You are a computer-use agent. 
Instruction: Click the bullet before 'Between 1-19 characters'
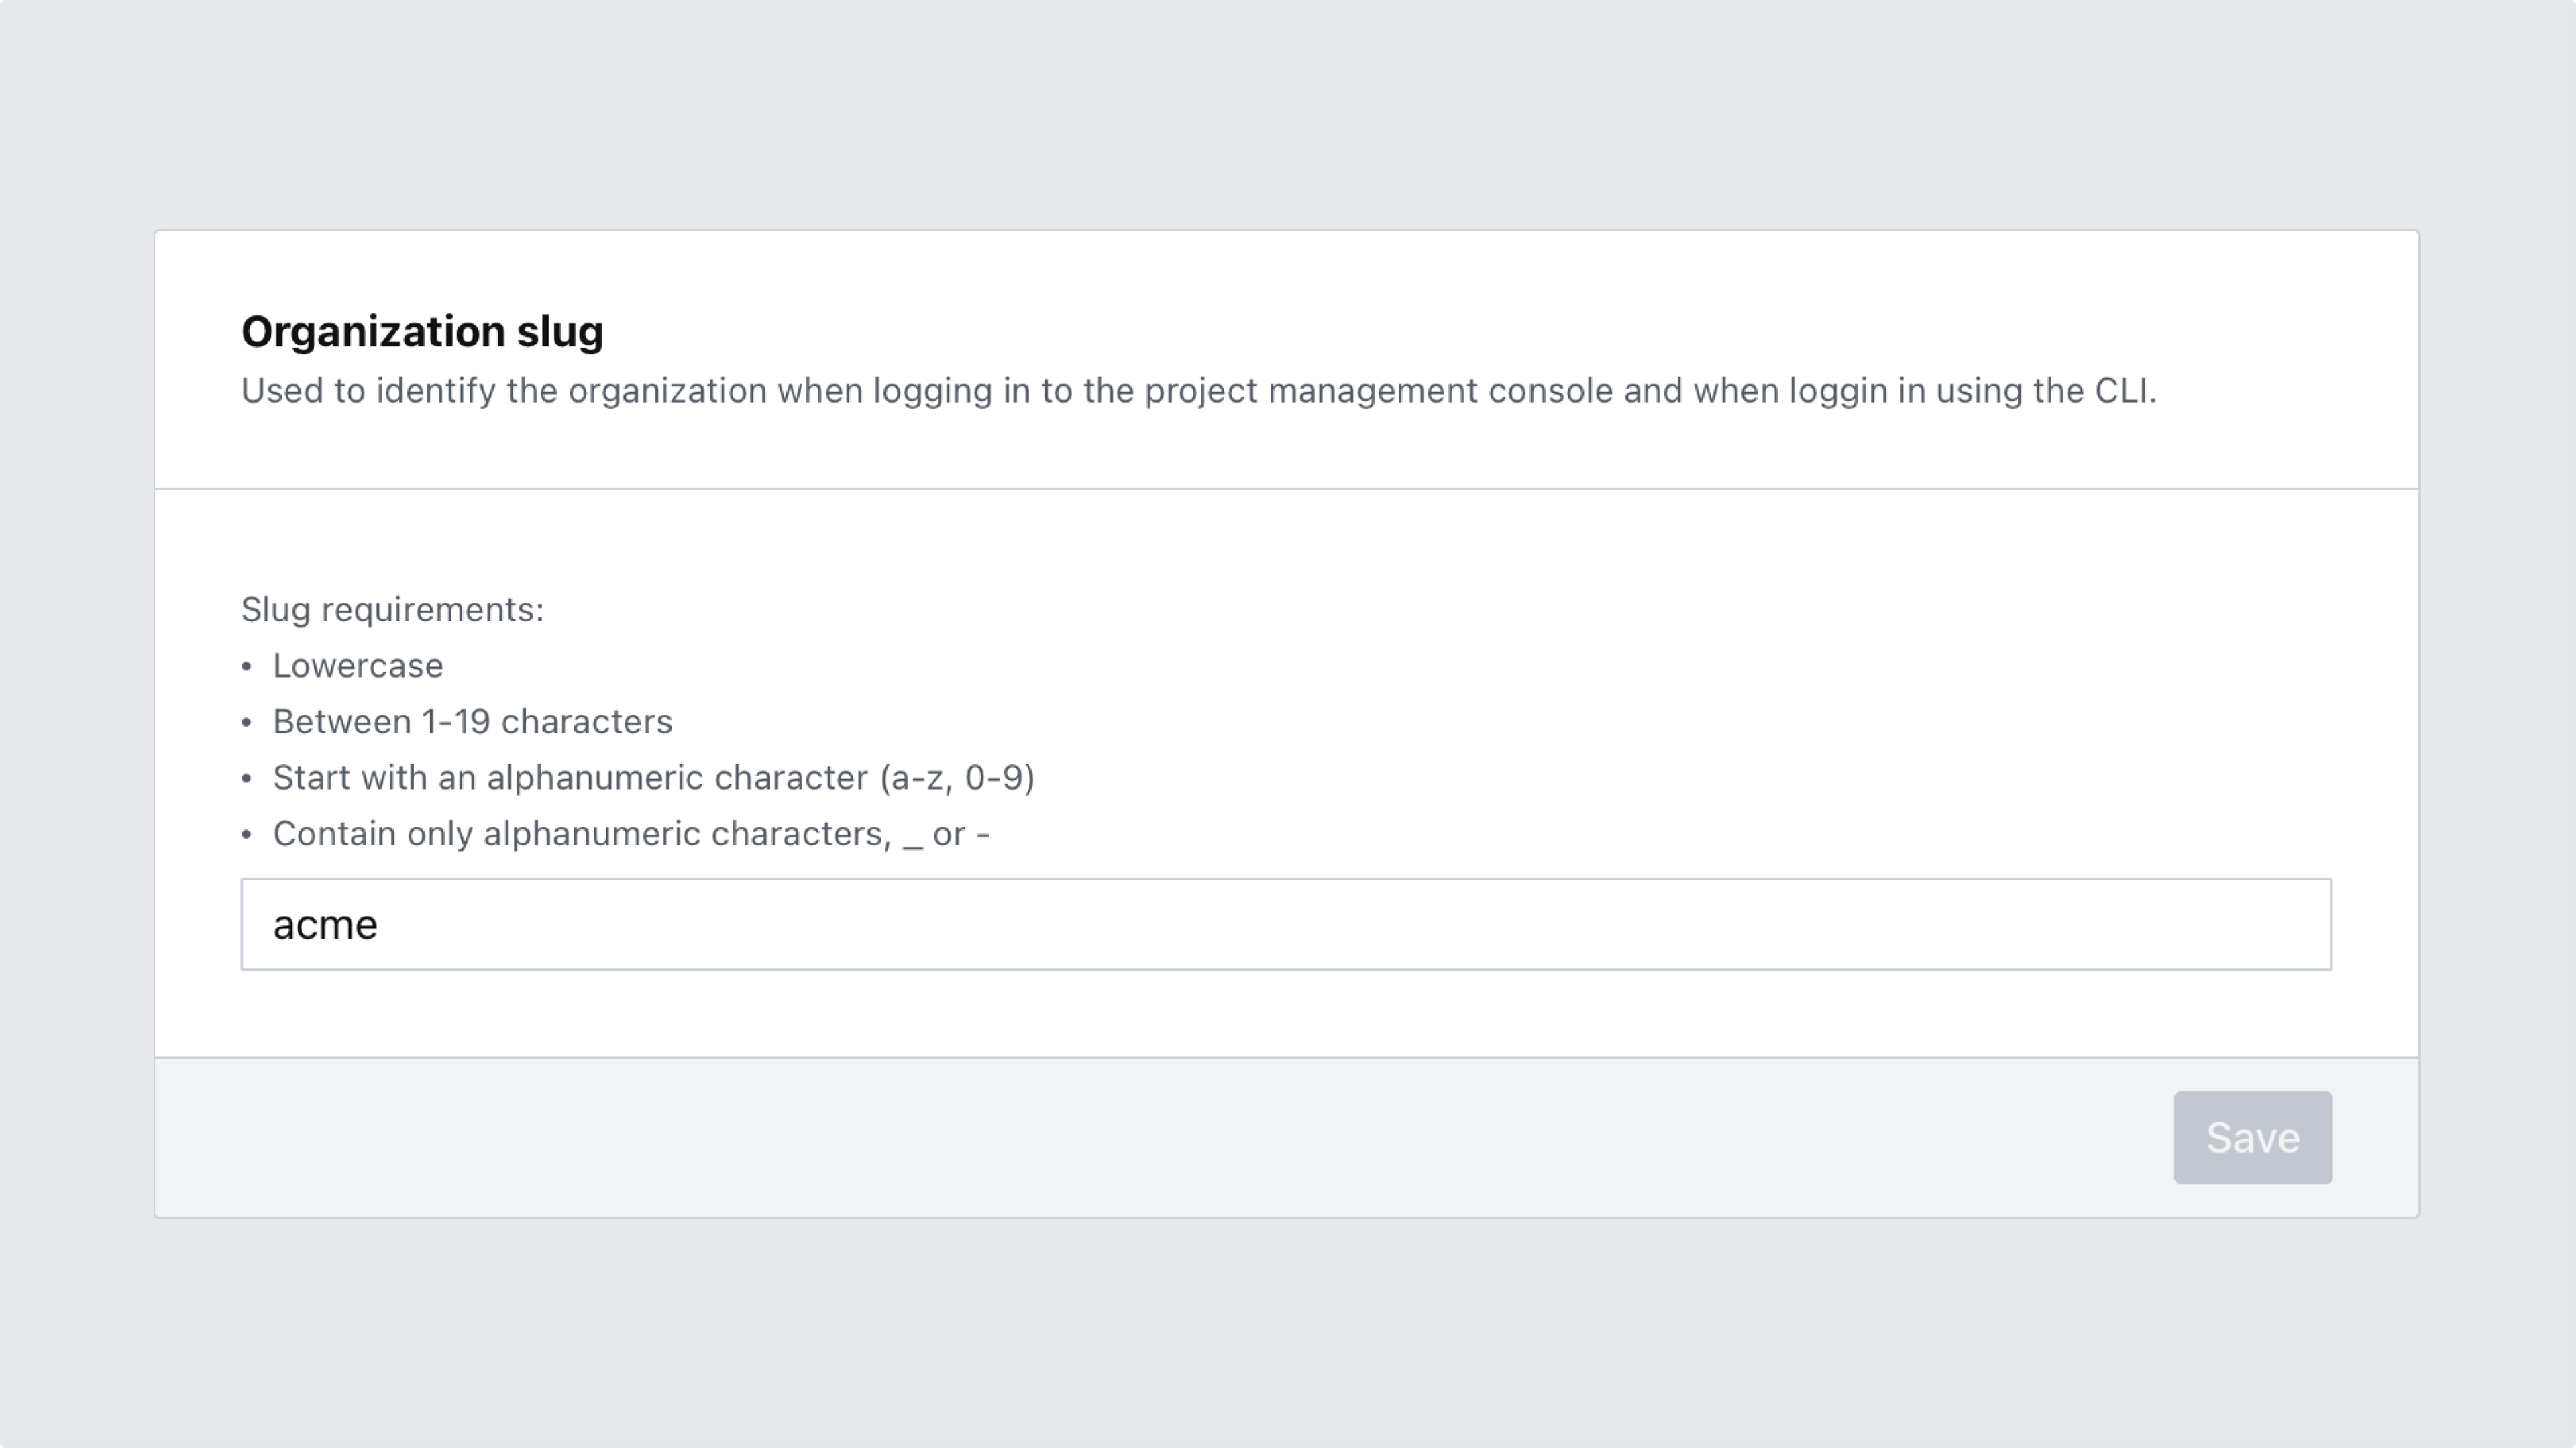(246, 723)
